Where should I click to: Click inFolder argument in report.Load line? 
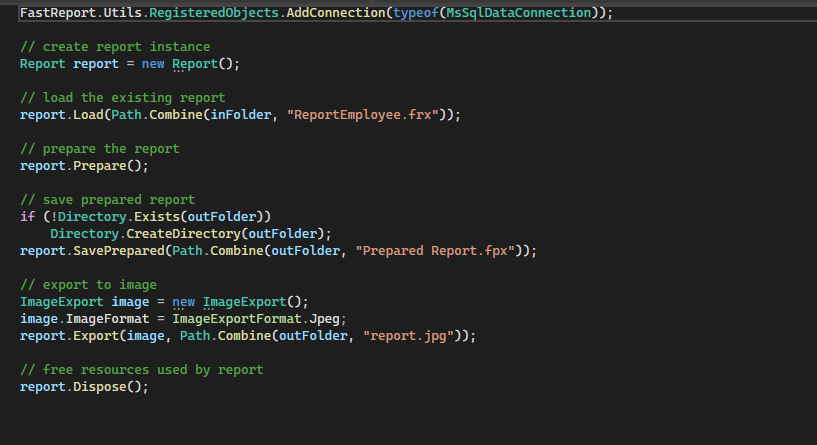click(241, 115)
